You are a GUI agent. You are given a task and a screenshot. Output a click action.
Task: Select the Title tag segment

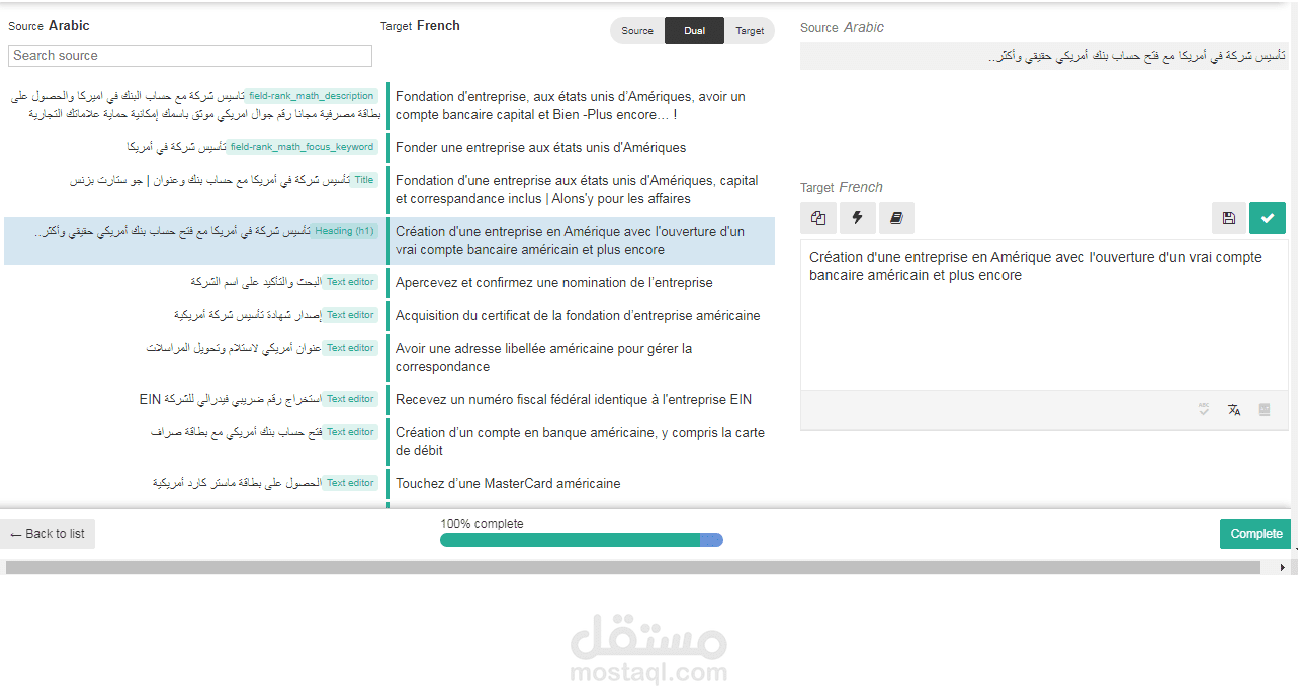pos(364,180)
